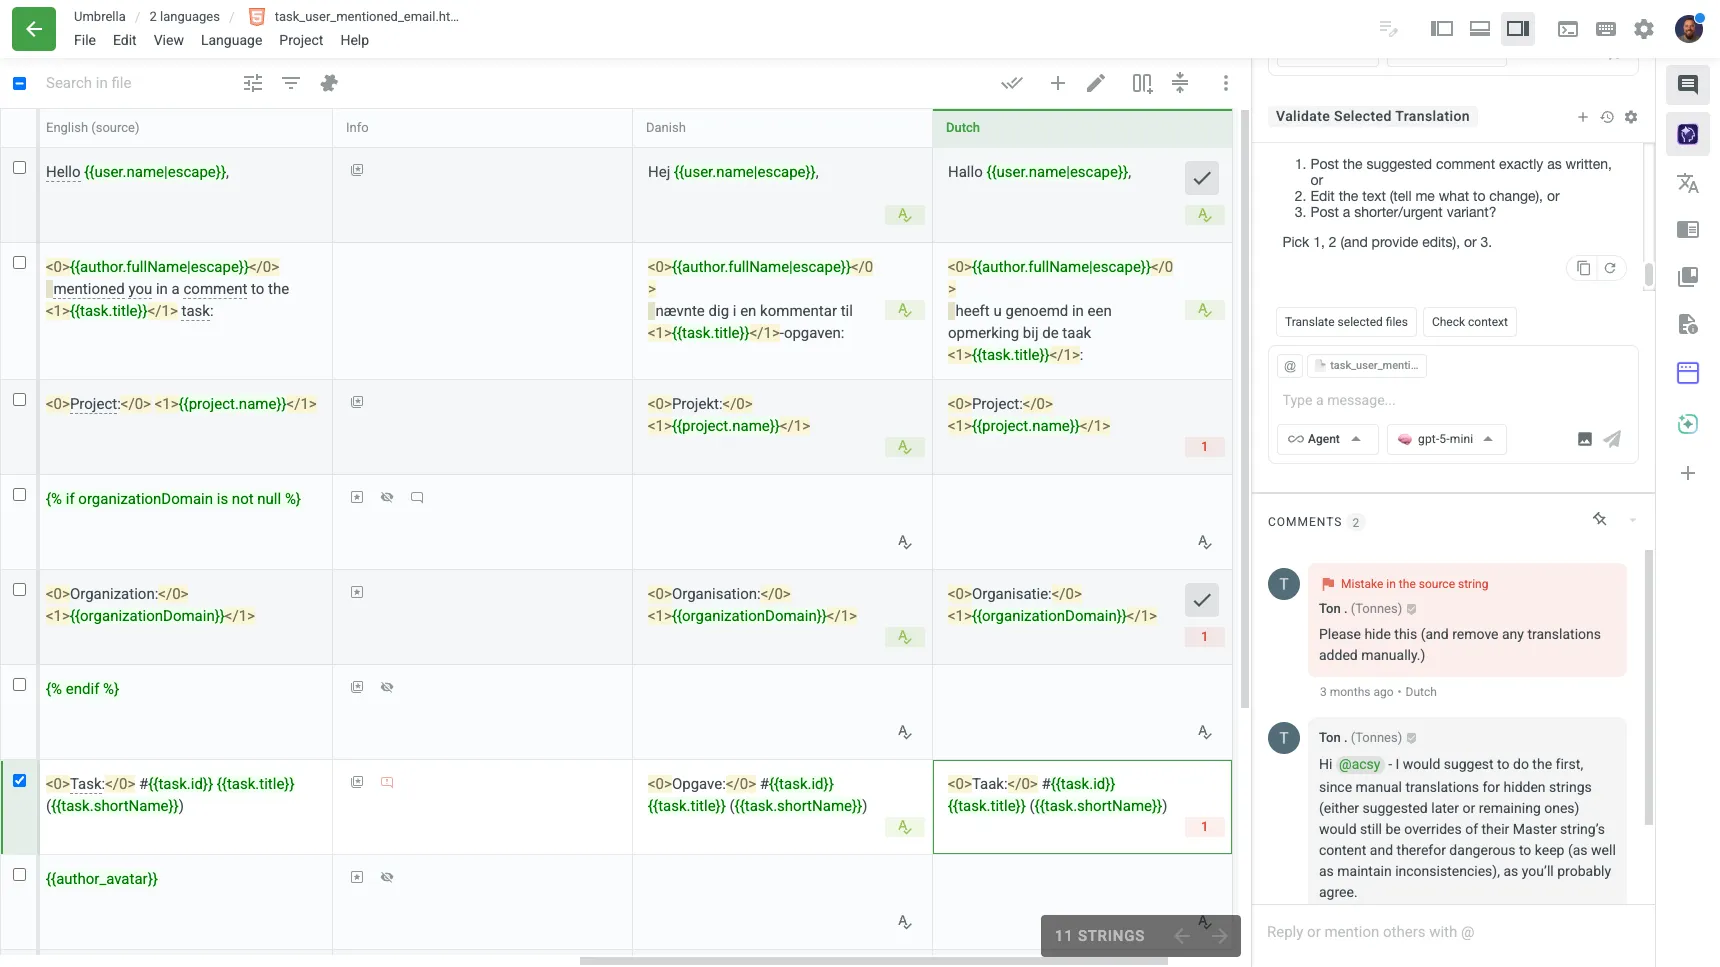Open the settings gear icon in the top bar
1720x967 pixels.
pyautogui.click(x=1644, y=29)
